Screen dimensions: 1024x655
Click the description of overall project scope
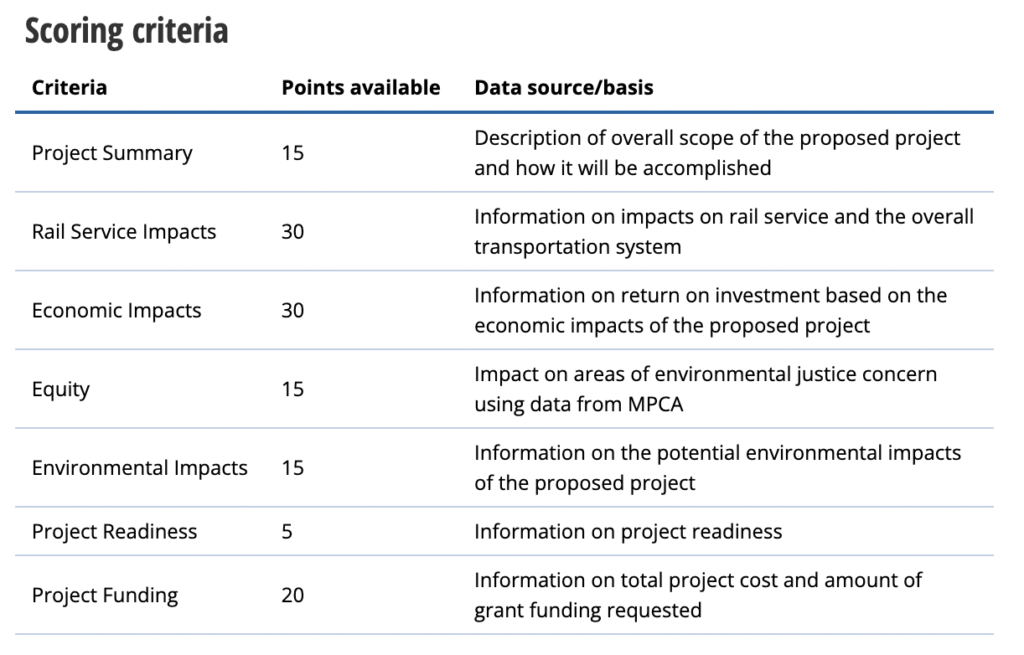(x=717, y=153)
